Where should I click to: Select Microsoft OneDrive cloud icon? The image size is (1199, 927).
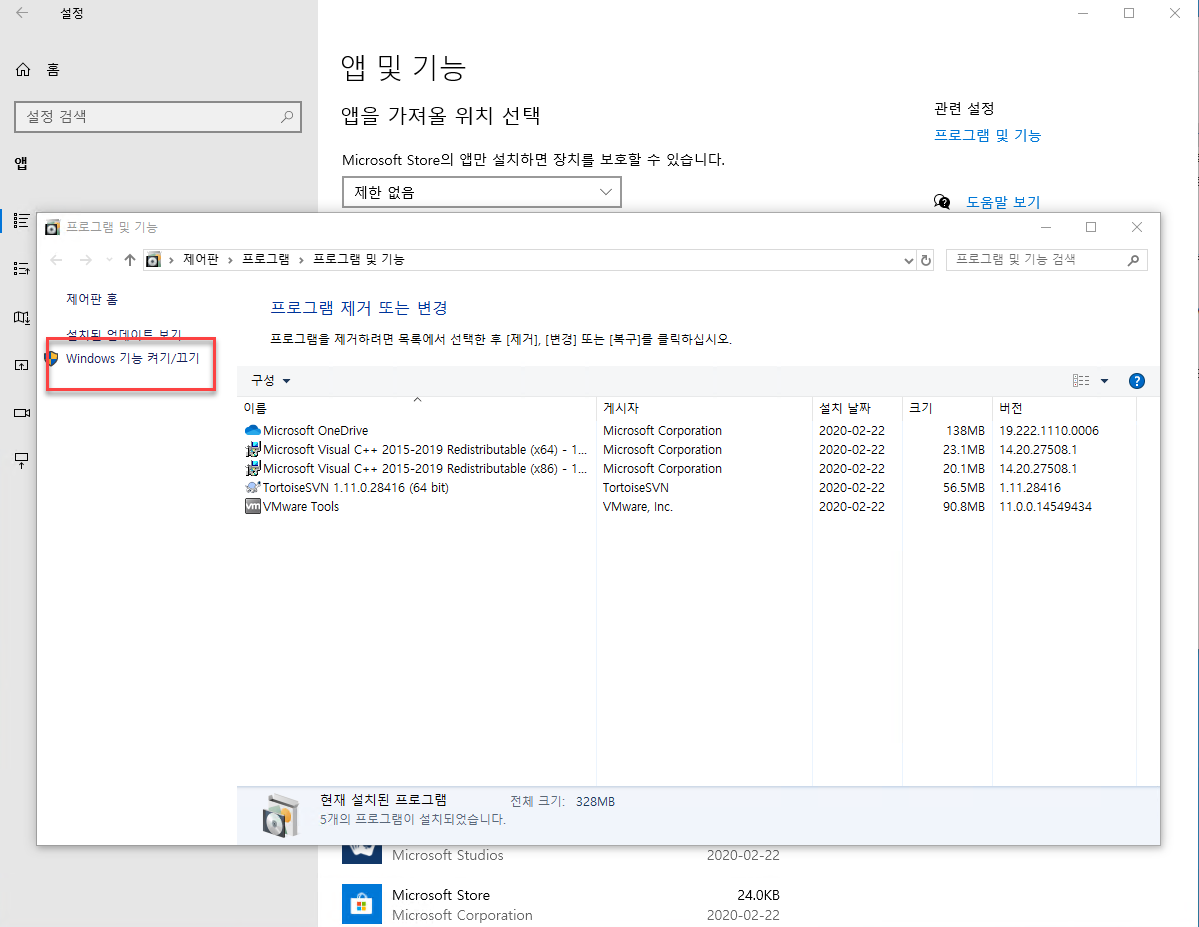coord(252,431)
